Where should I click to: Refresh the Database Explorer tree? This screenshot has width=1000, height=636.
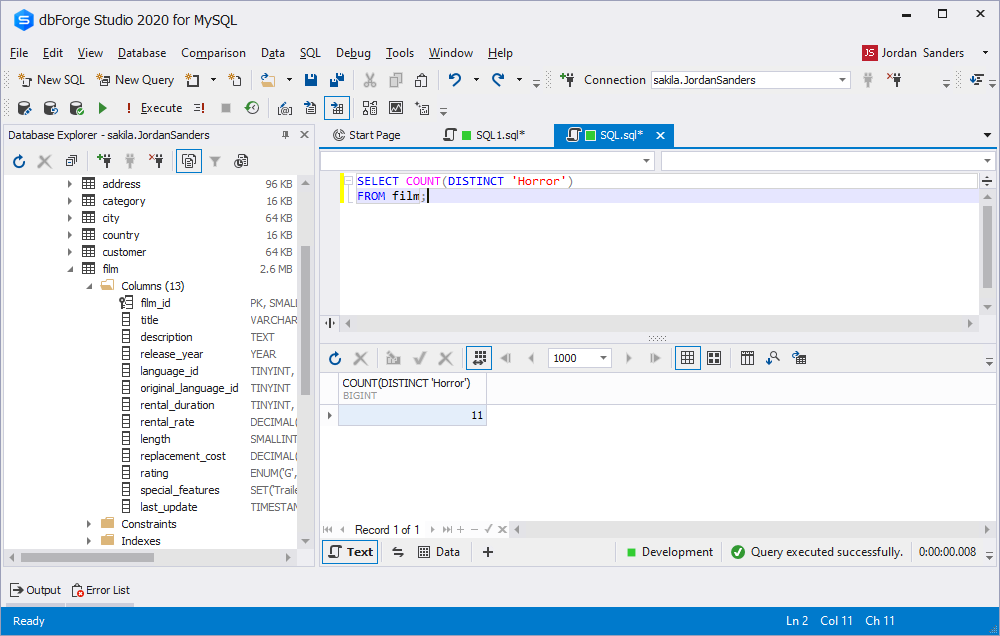pos(18,161)
